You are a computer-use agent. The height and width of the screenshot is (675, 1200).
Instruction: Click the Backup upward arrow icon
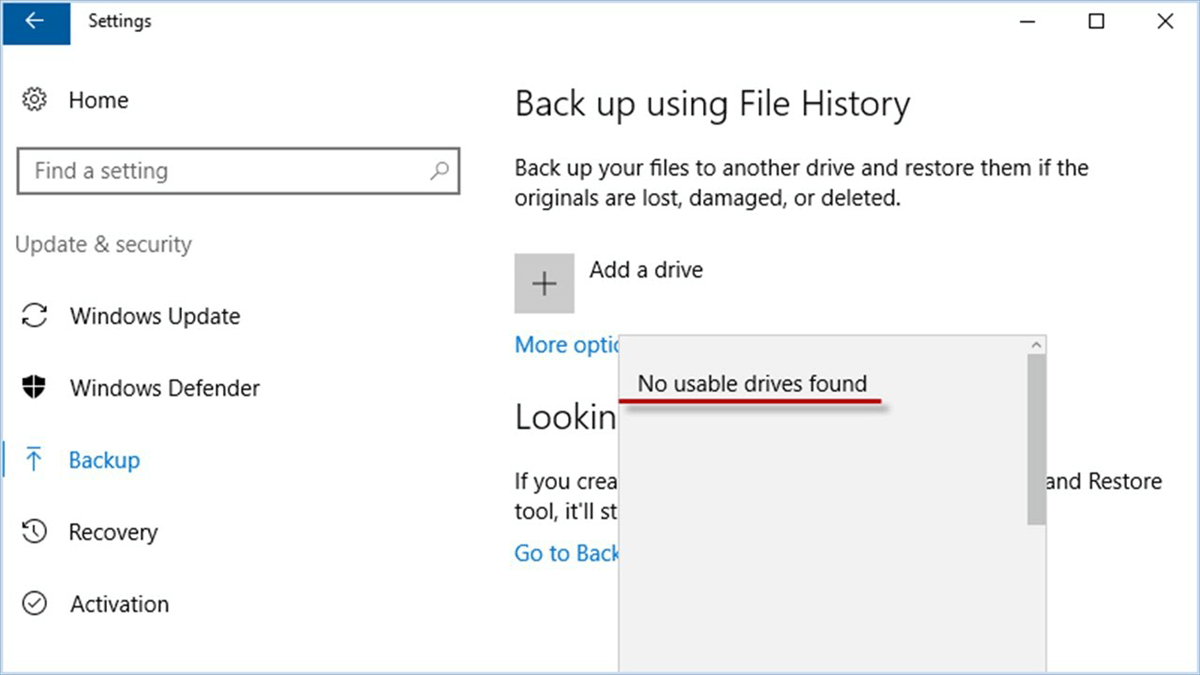tap(35, 460)
